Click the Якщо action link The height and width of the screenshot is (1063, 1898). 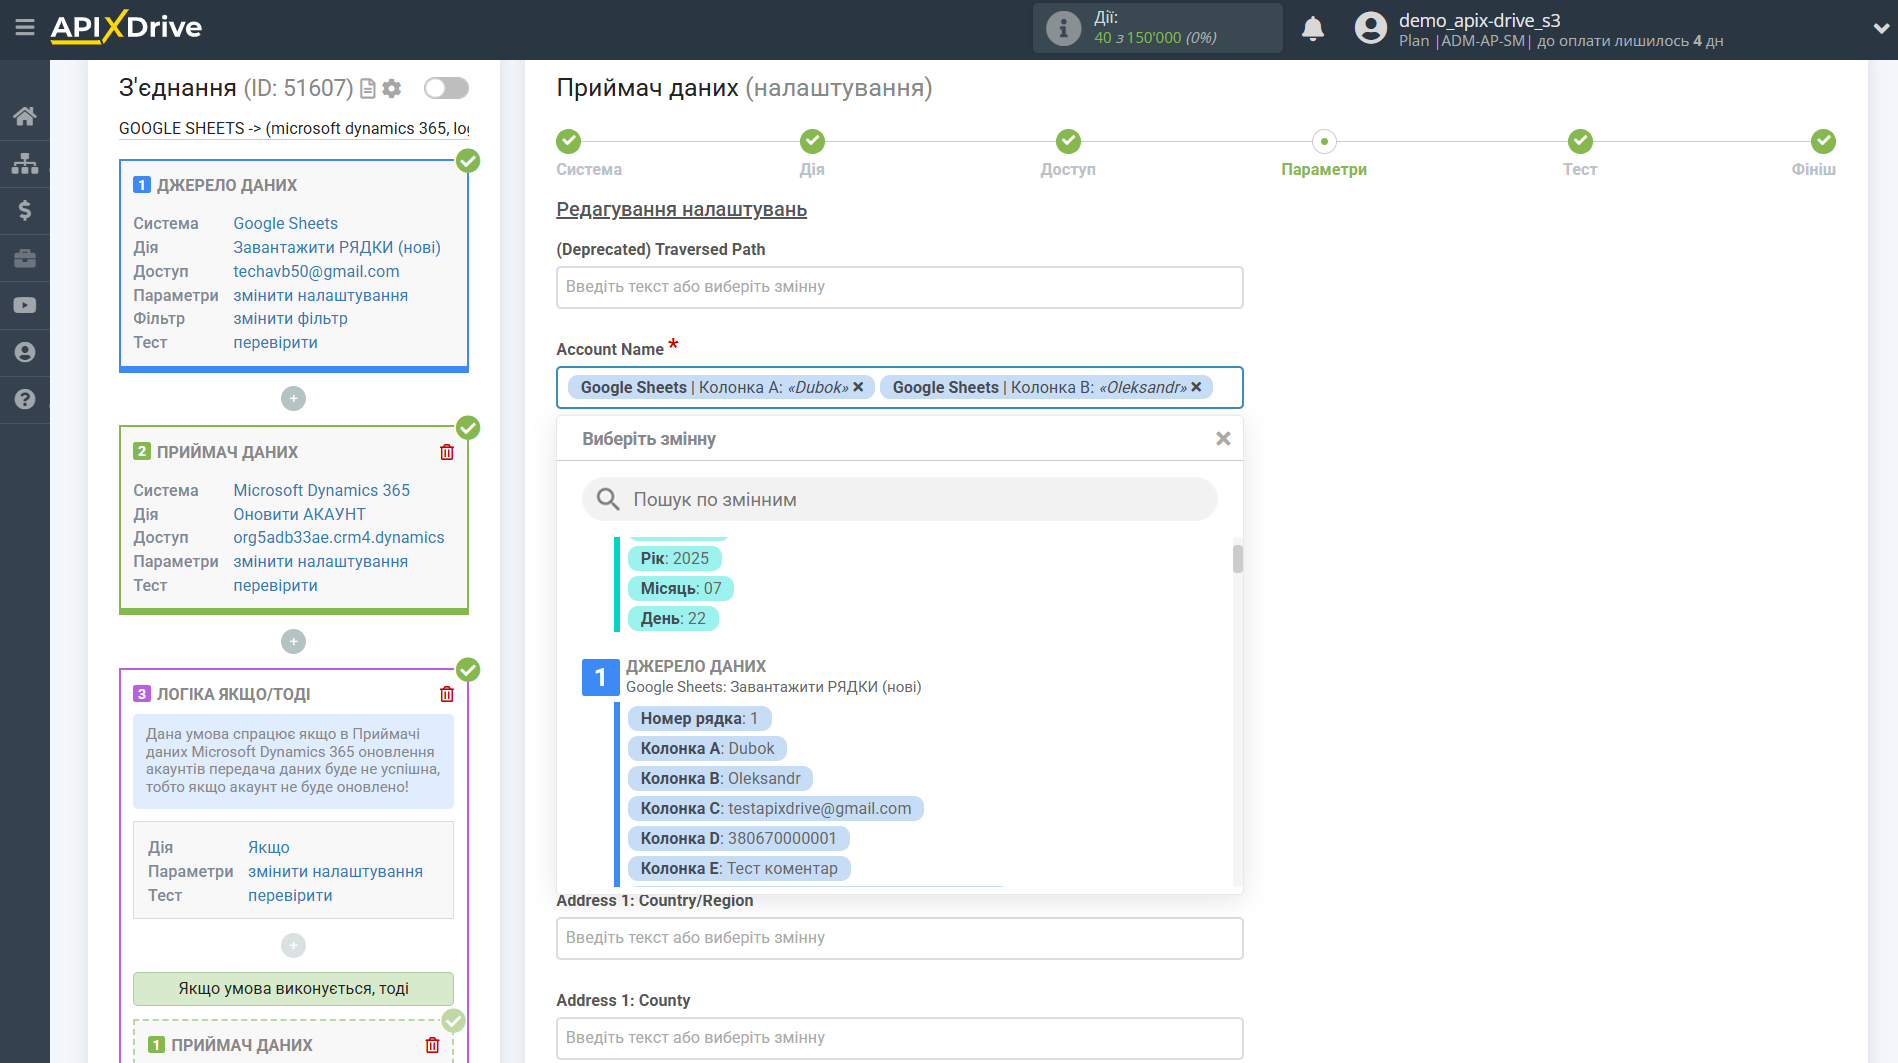(268, 847)
